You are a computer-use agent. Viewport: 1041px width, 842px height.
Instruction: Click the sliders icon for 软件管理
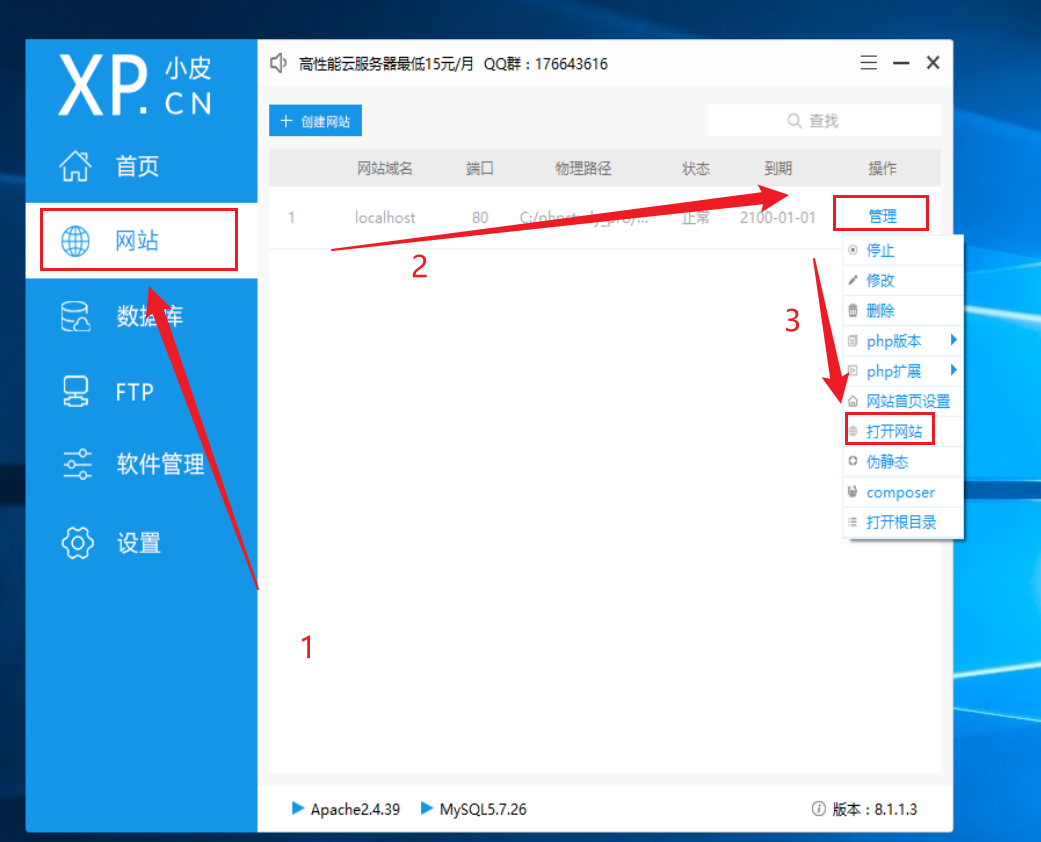(x=77, y=464)
